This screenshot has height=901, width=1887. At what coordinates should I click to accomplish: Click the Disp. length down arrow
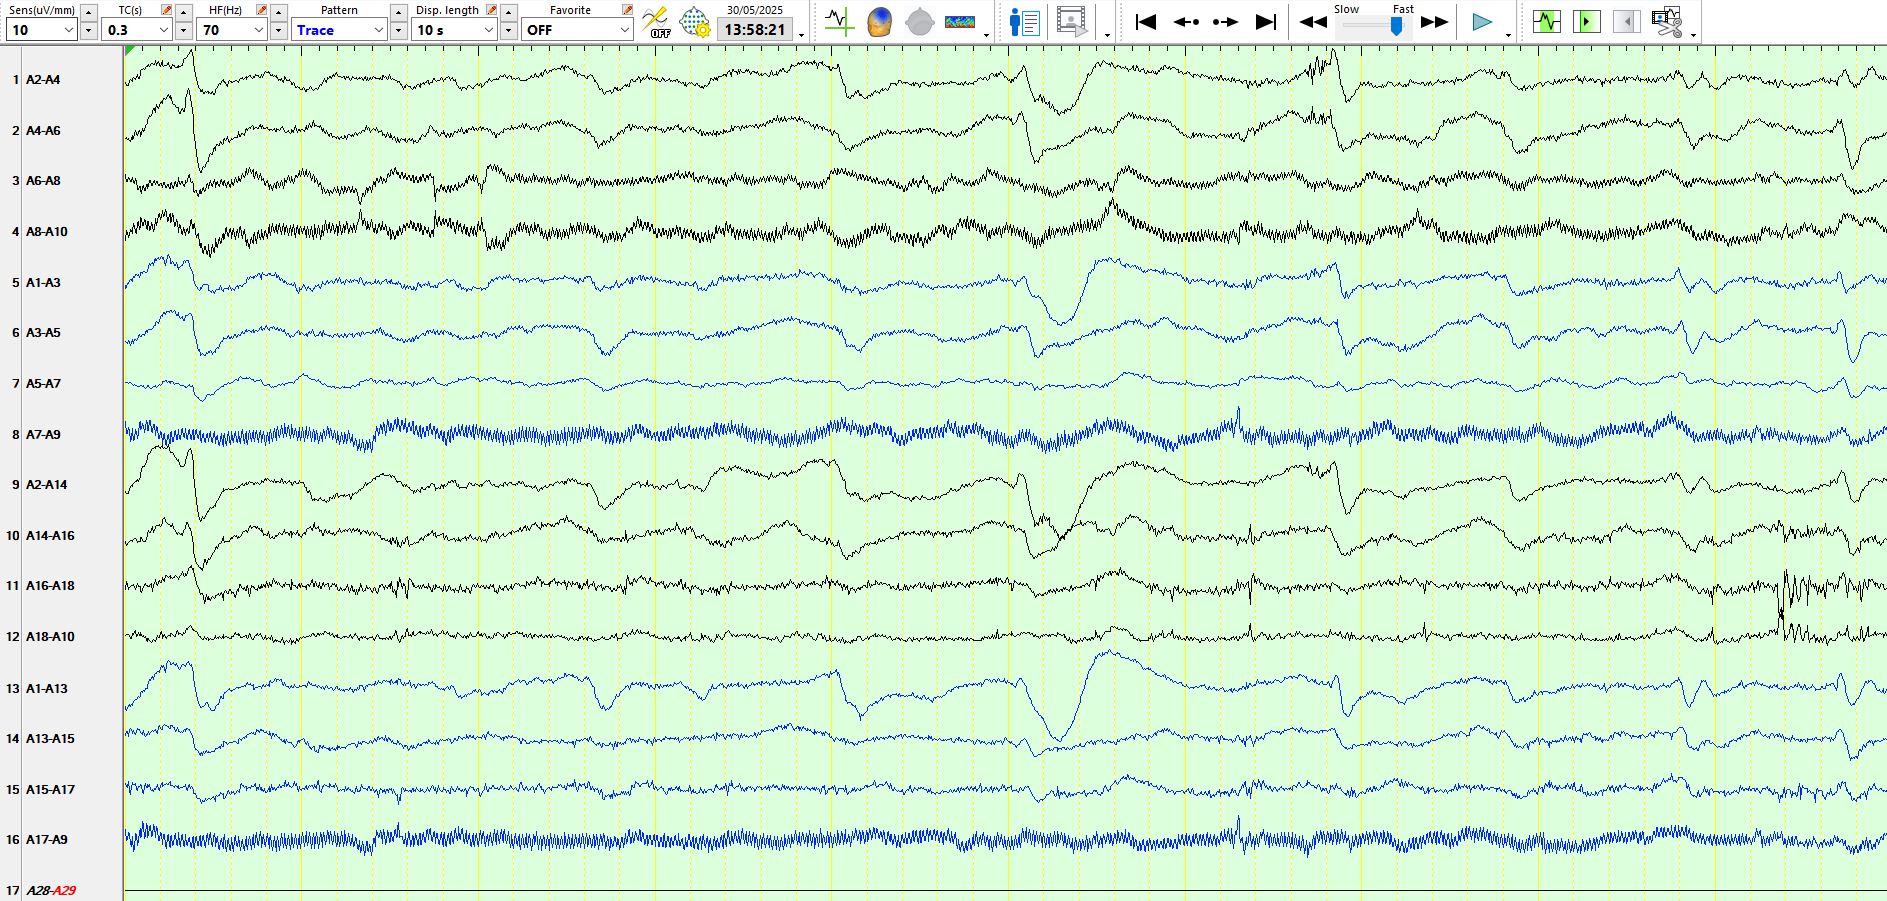(x=508, y=31)
